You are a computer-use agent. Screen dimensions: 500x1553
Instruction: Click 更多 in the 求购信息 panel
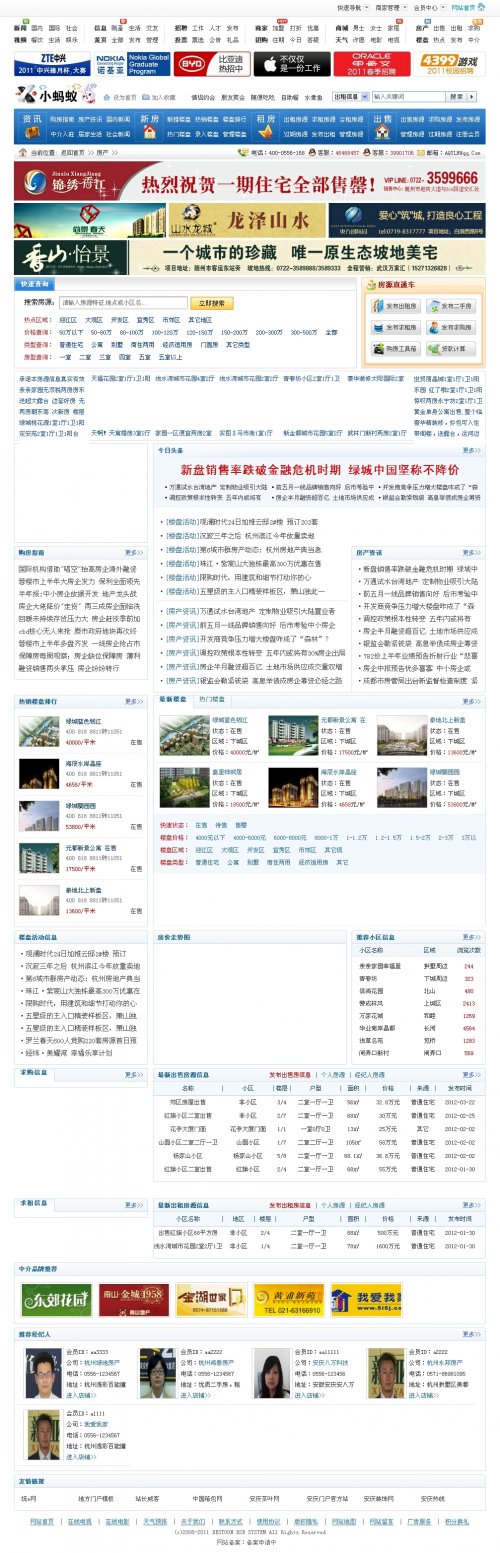click(x=134, y=1073)
